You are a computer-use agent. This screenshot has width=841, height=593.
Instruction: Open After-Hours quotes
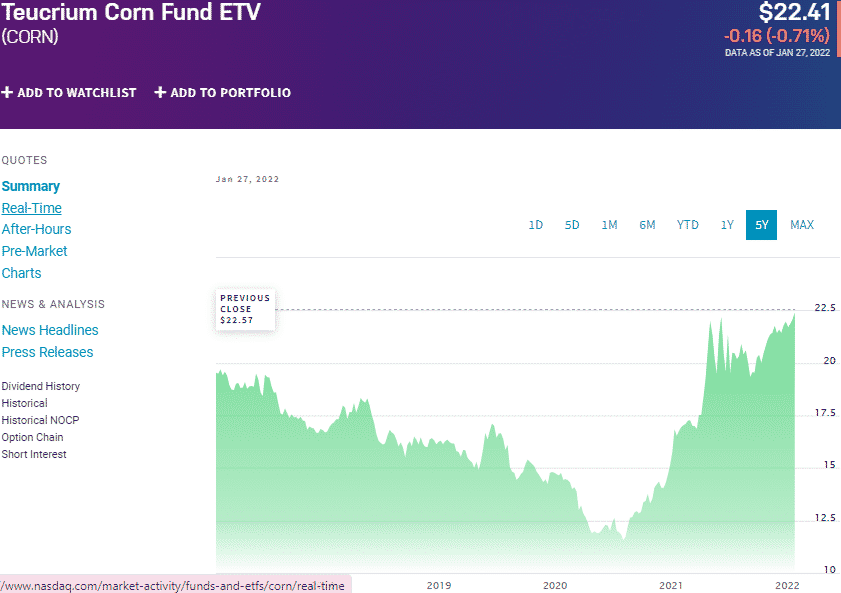tap(36, 229)
